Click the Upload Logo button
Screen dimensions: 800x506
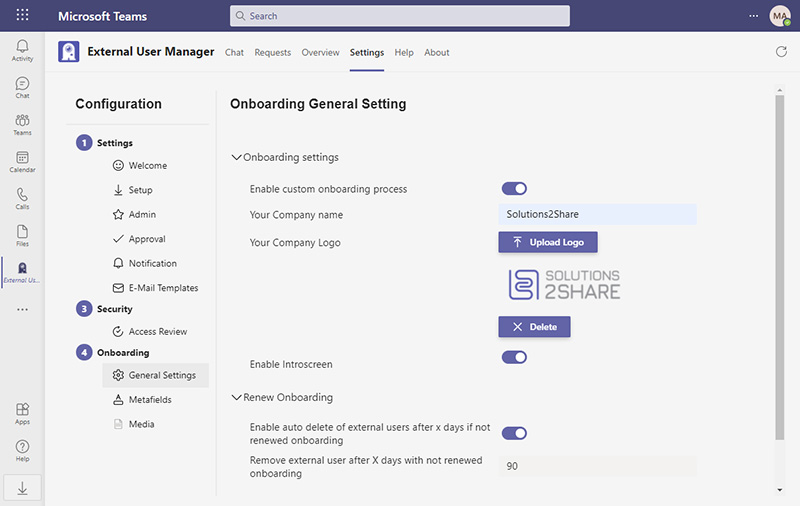[548, 242]
